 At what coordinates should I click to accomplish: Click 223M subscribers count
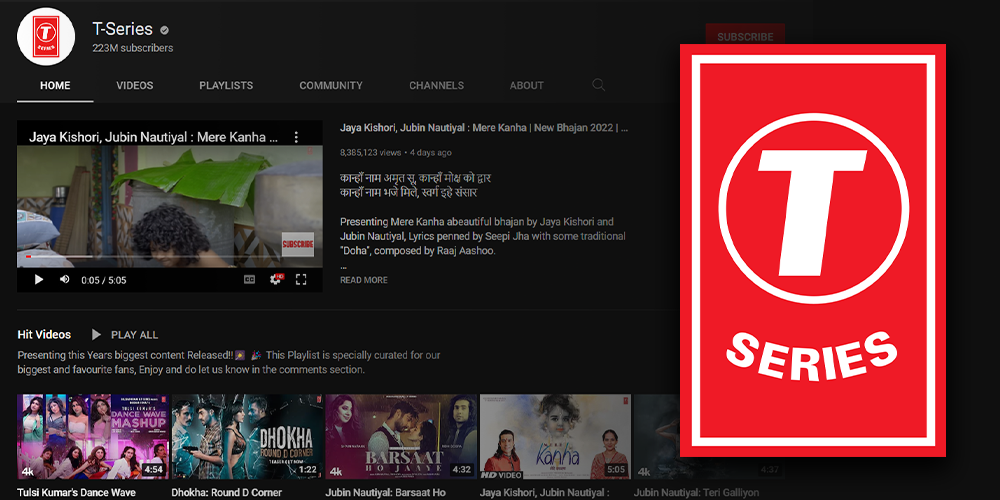pos(133,48)
